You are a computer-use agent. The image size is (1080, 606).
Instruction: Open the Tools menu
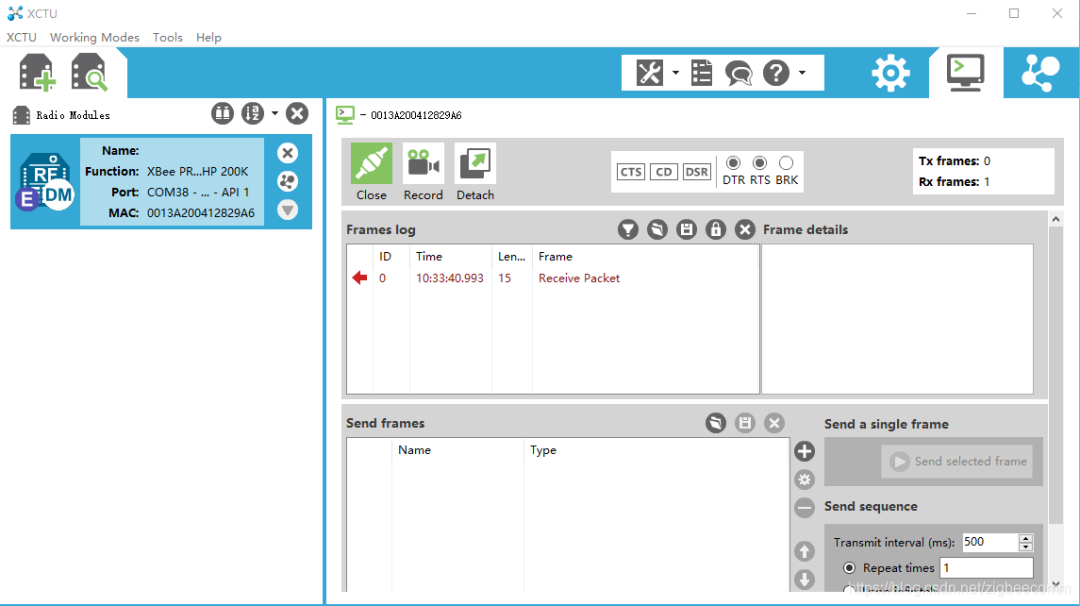pyautogui.click(x=167, y=37)
